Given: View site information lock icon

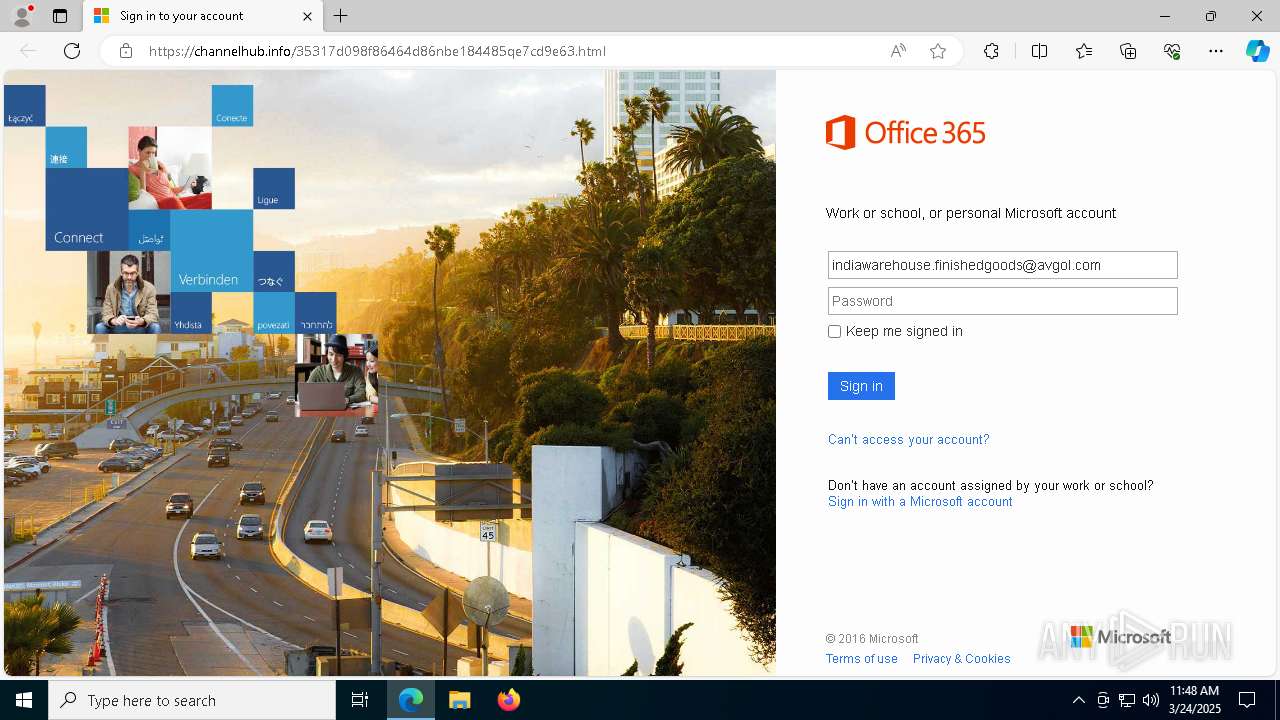Looking at the screenshot, I should (125, 51).
